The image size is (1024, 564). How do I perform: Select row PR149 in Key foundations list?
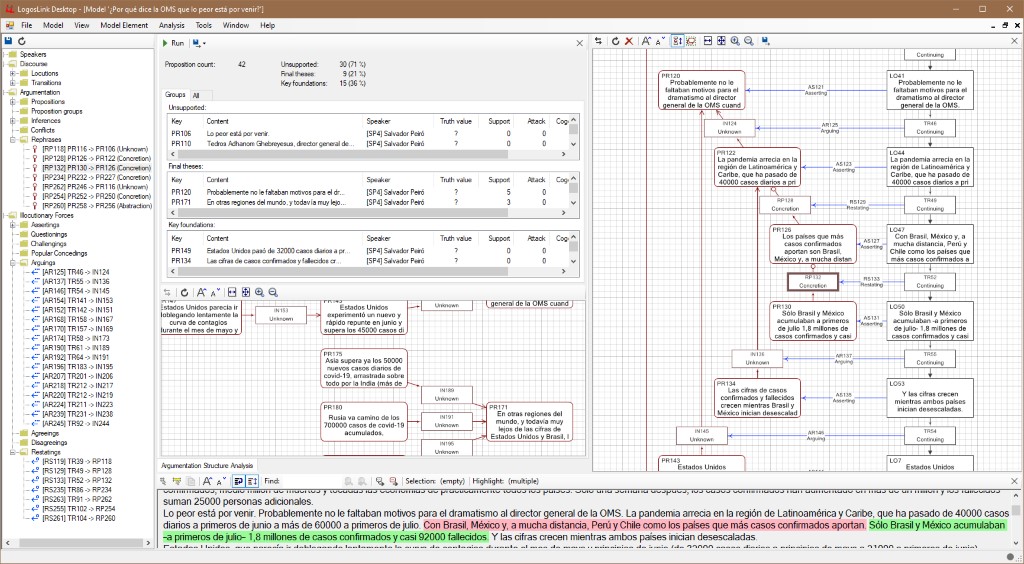coord(369,251)
